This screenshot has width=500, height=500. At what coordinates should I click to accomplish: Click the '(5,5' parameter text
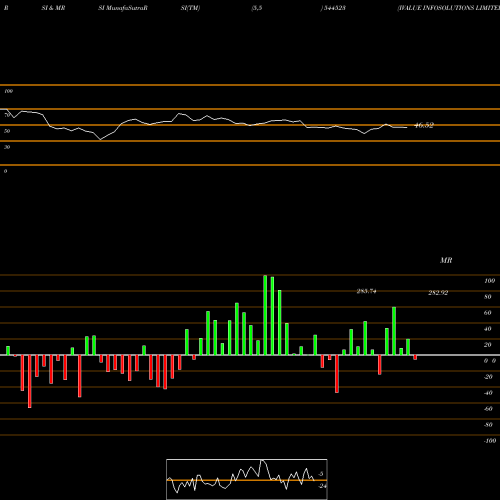(257, 8)
